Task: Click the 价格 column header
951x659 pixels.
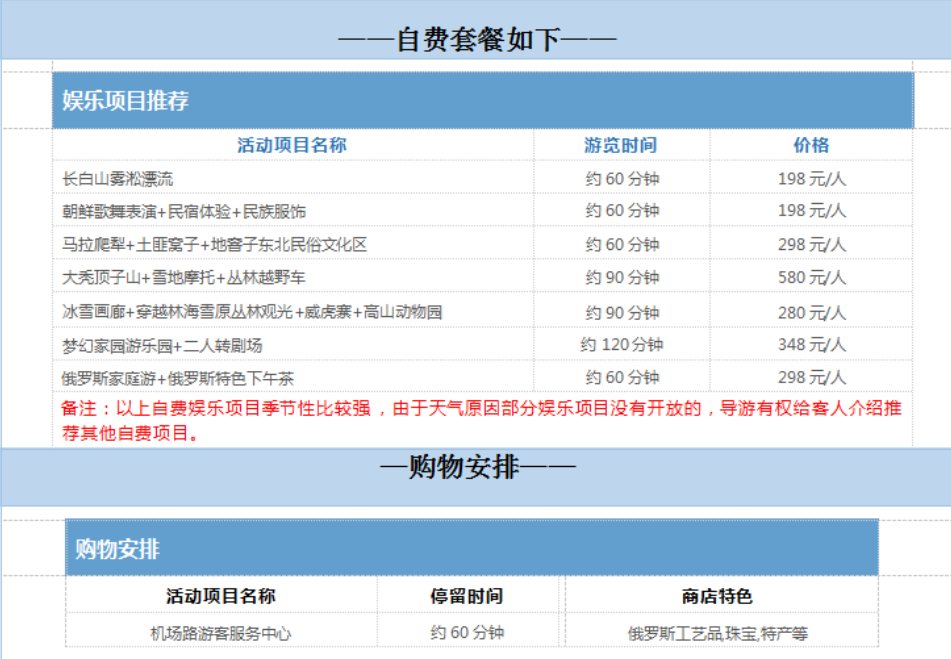Action: [811, 145]
